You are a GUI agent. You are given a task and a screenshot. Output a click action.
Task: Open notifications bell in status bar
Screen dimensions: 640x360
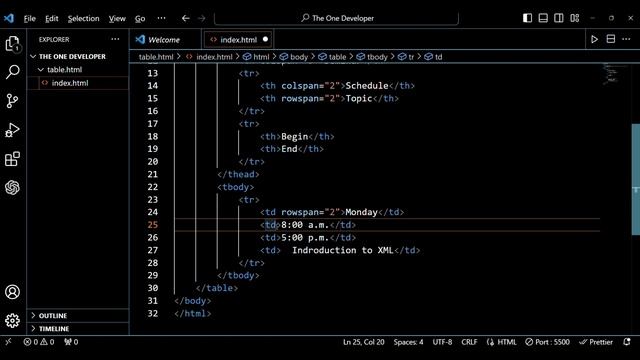627,342
